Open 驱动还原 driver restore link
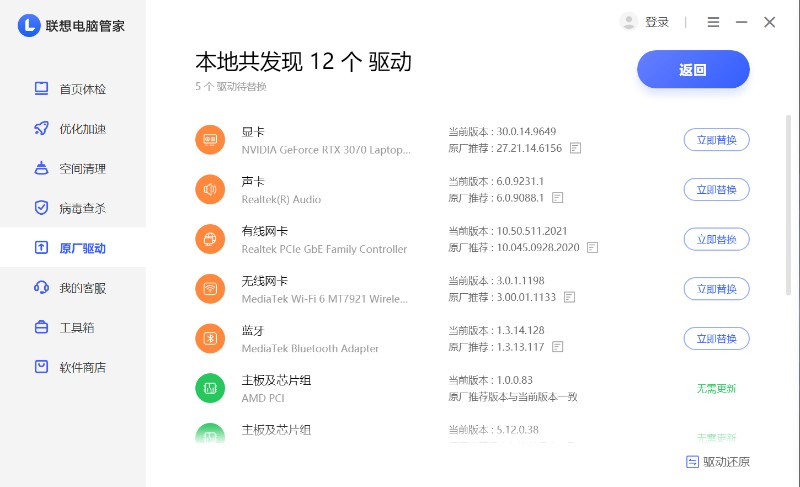This screenshot has height=487, width=800. pos(718,462)
